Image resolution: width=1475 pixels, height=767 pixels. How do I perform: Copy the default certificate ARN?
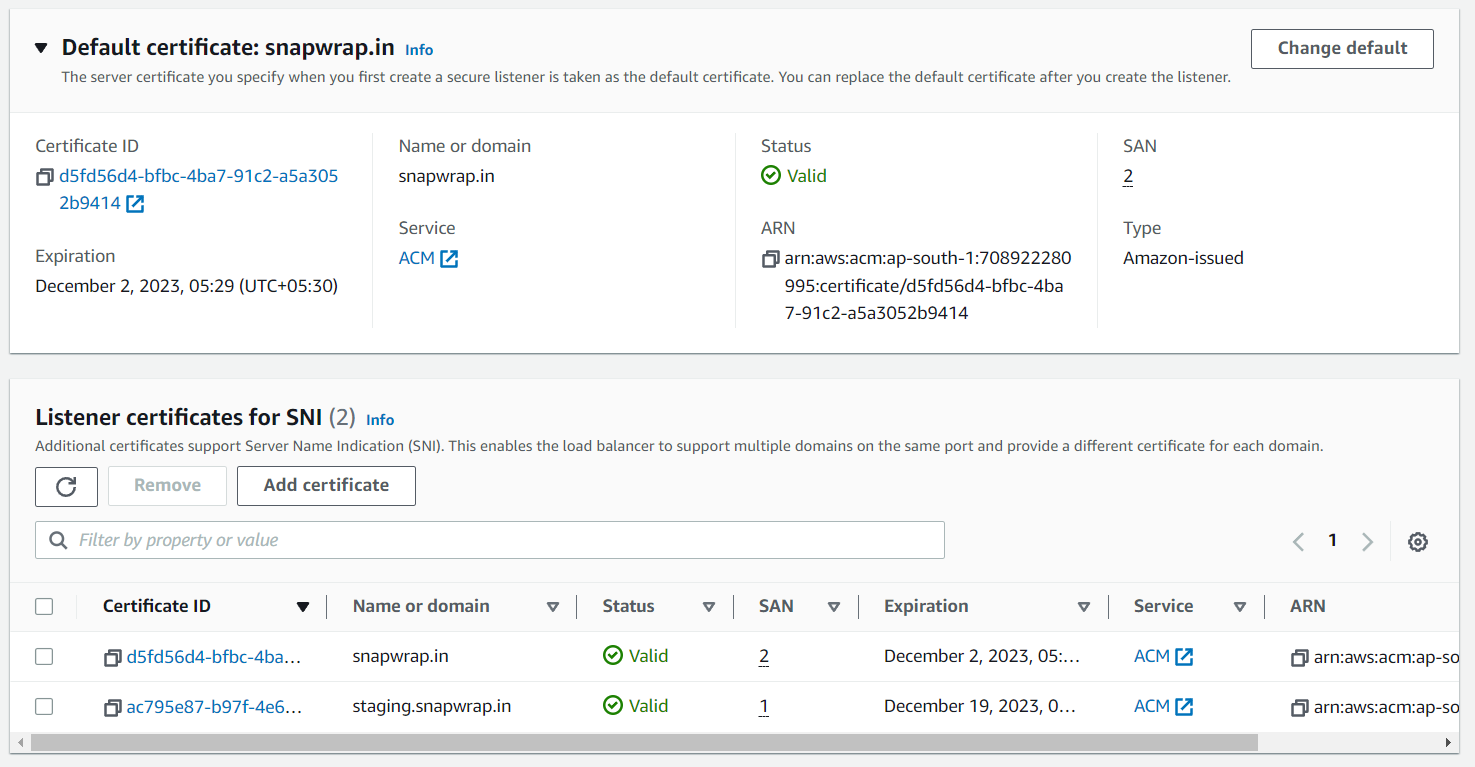point(769,259)
